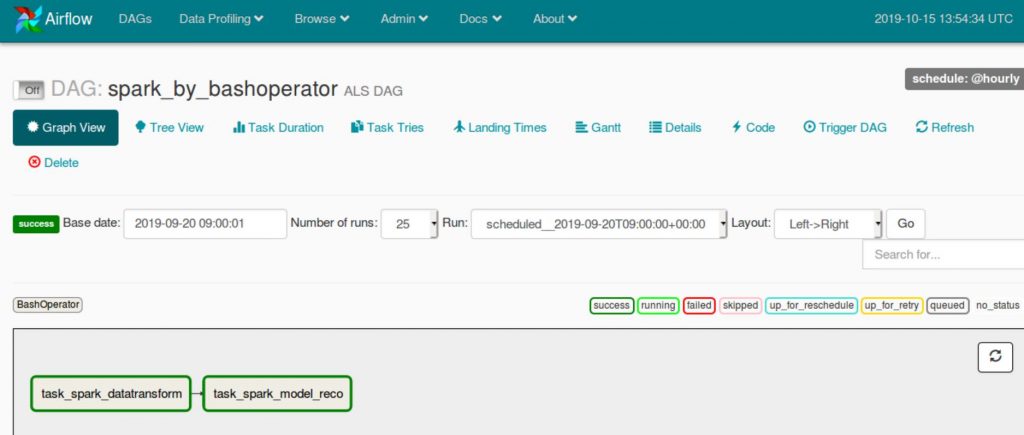Click the Go button
This screenshot has height=435, width=1024.
[906, 223]
